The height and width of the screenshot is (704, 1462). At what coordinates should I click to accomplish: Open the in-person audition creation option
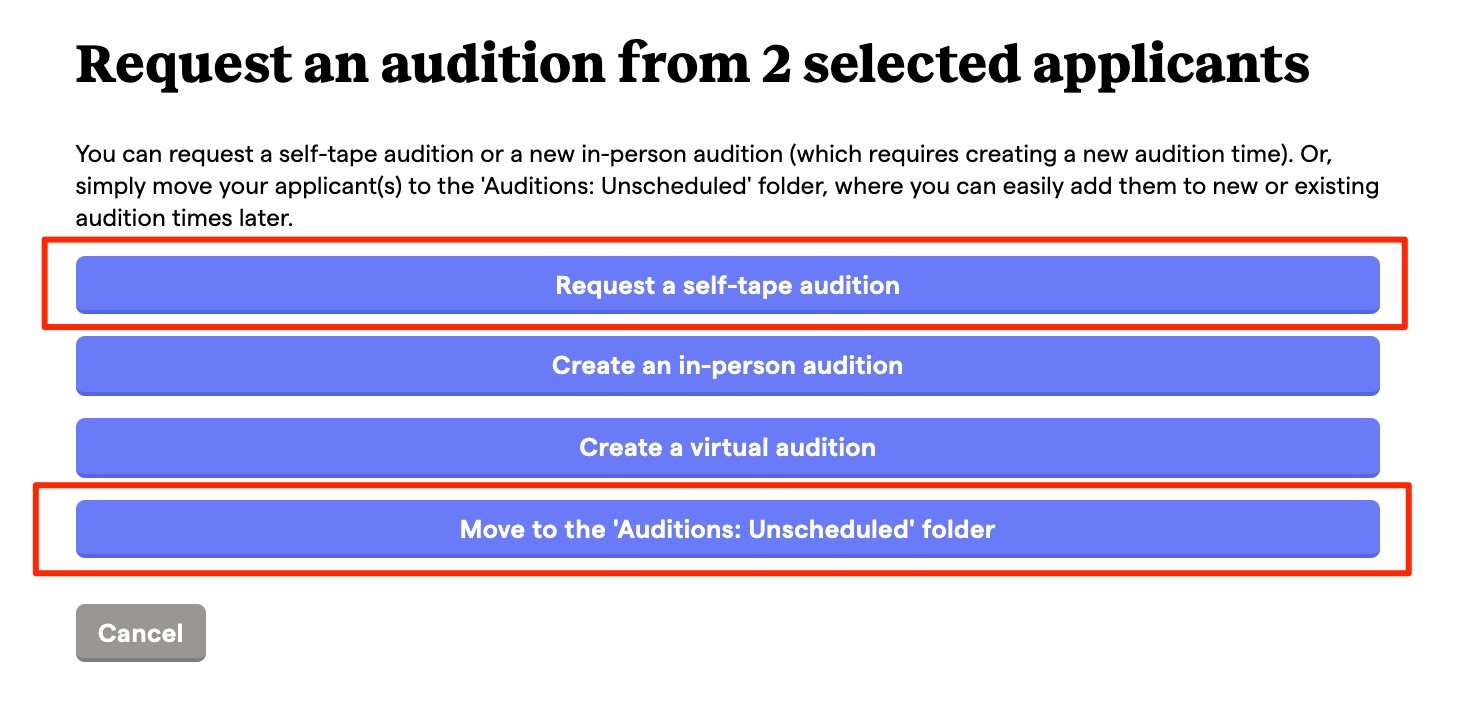[x=727, y=366]
